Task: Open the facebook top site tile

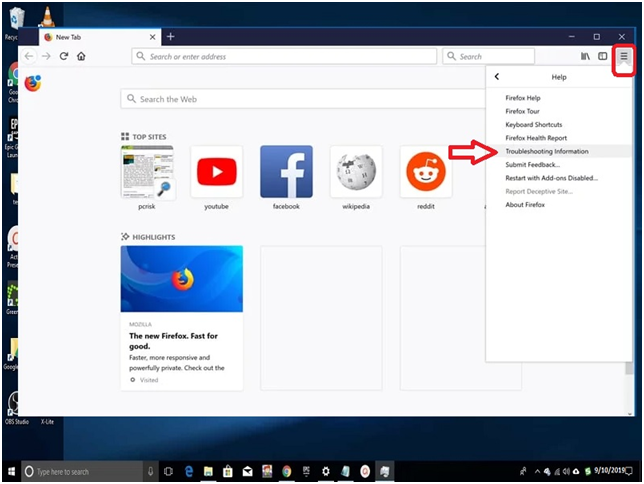Action: click(x=286, y=172)
